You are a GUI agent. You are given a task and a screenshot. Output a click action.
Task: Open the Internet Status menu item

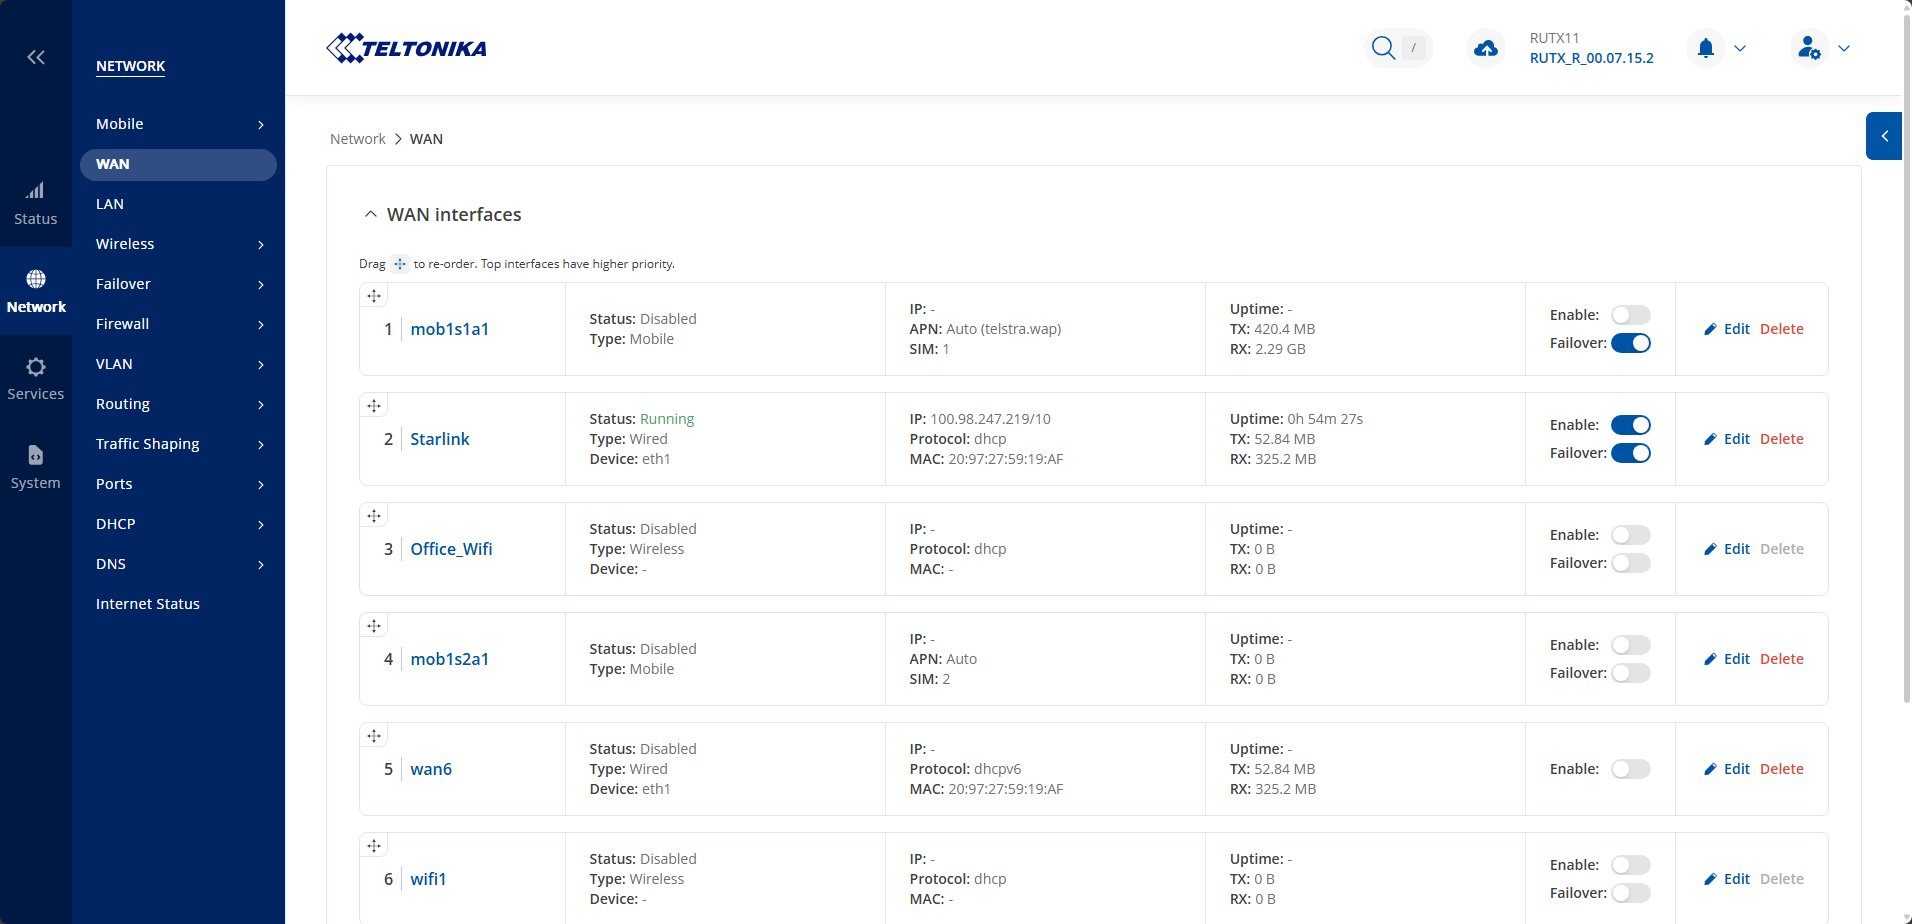point(148,604)
